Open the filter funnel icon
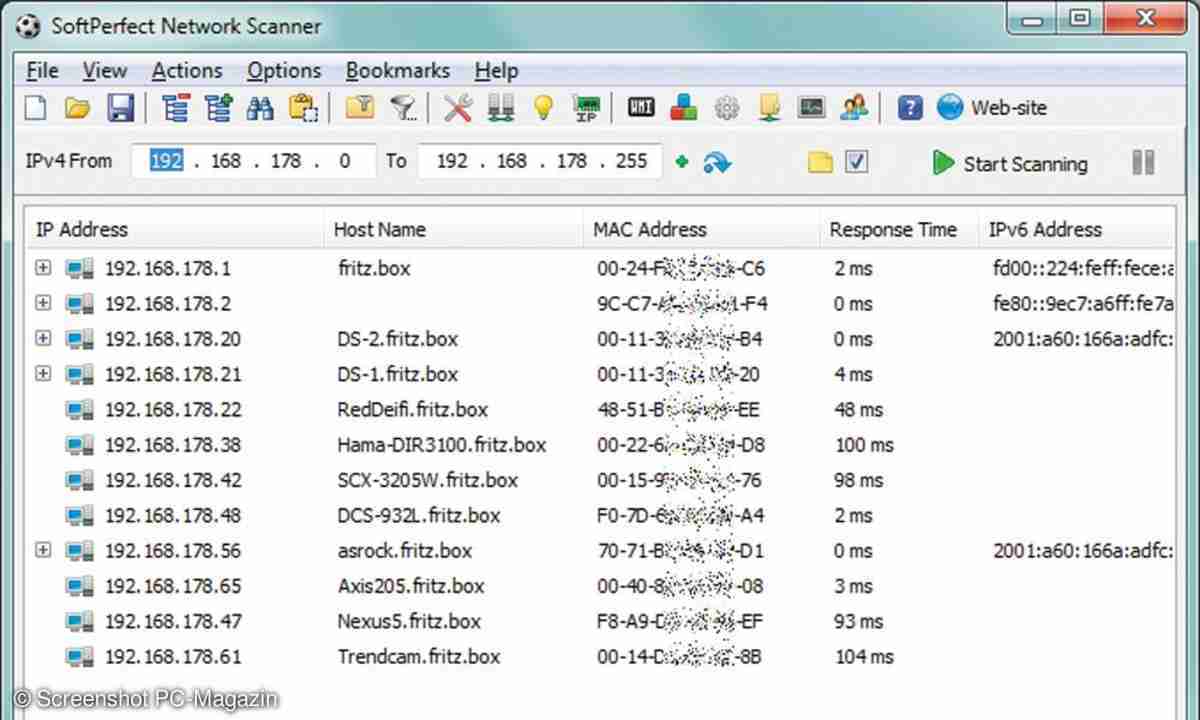Screen dimensions: 1200x720 (403, 108)
